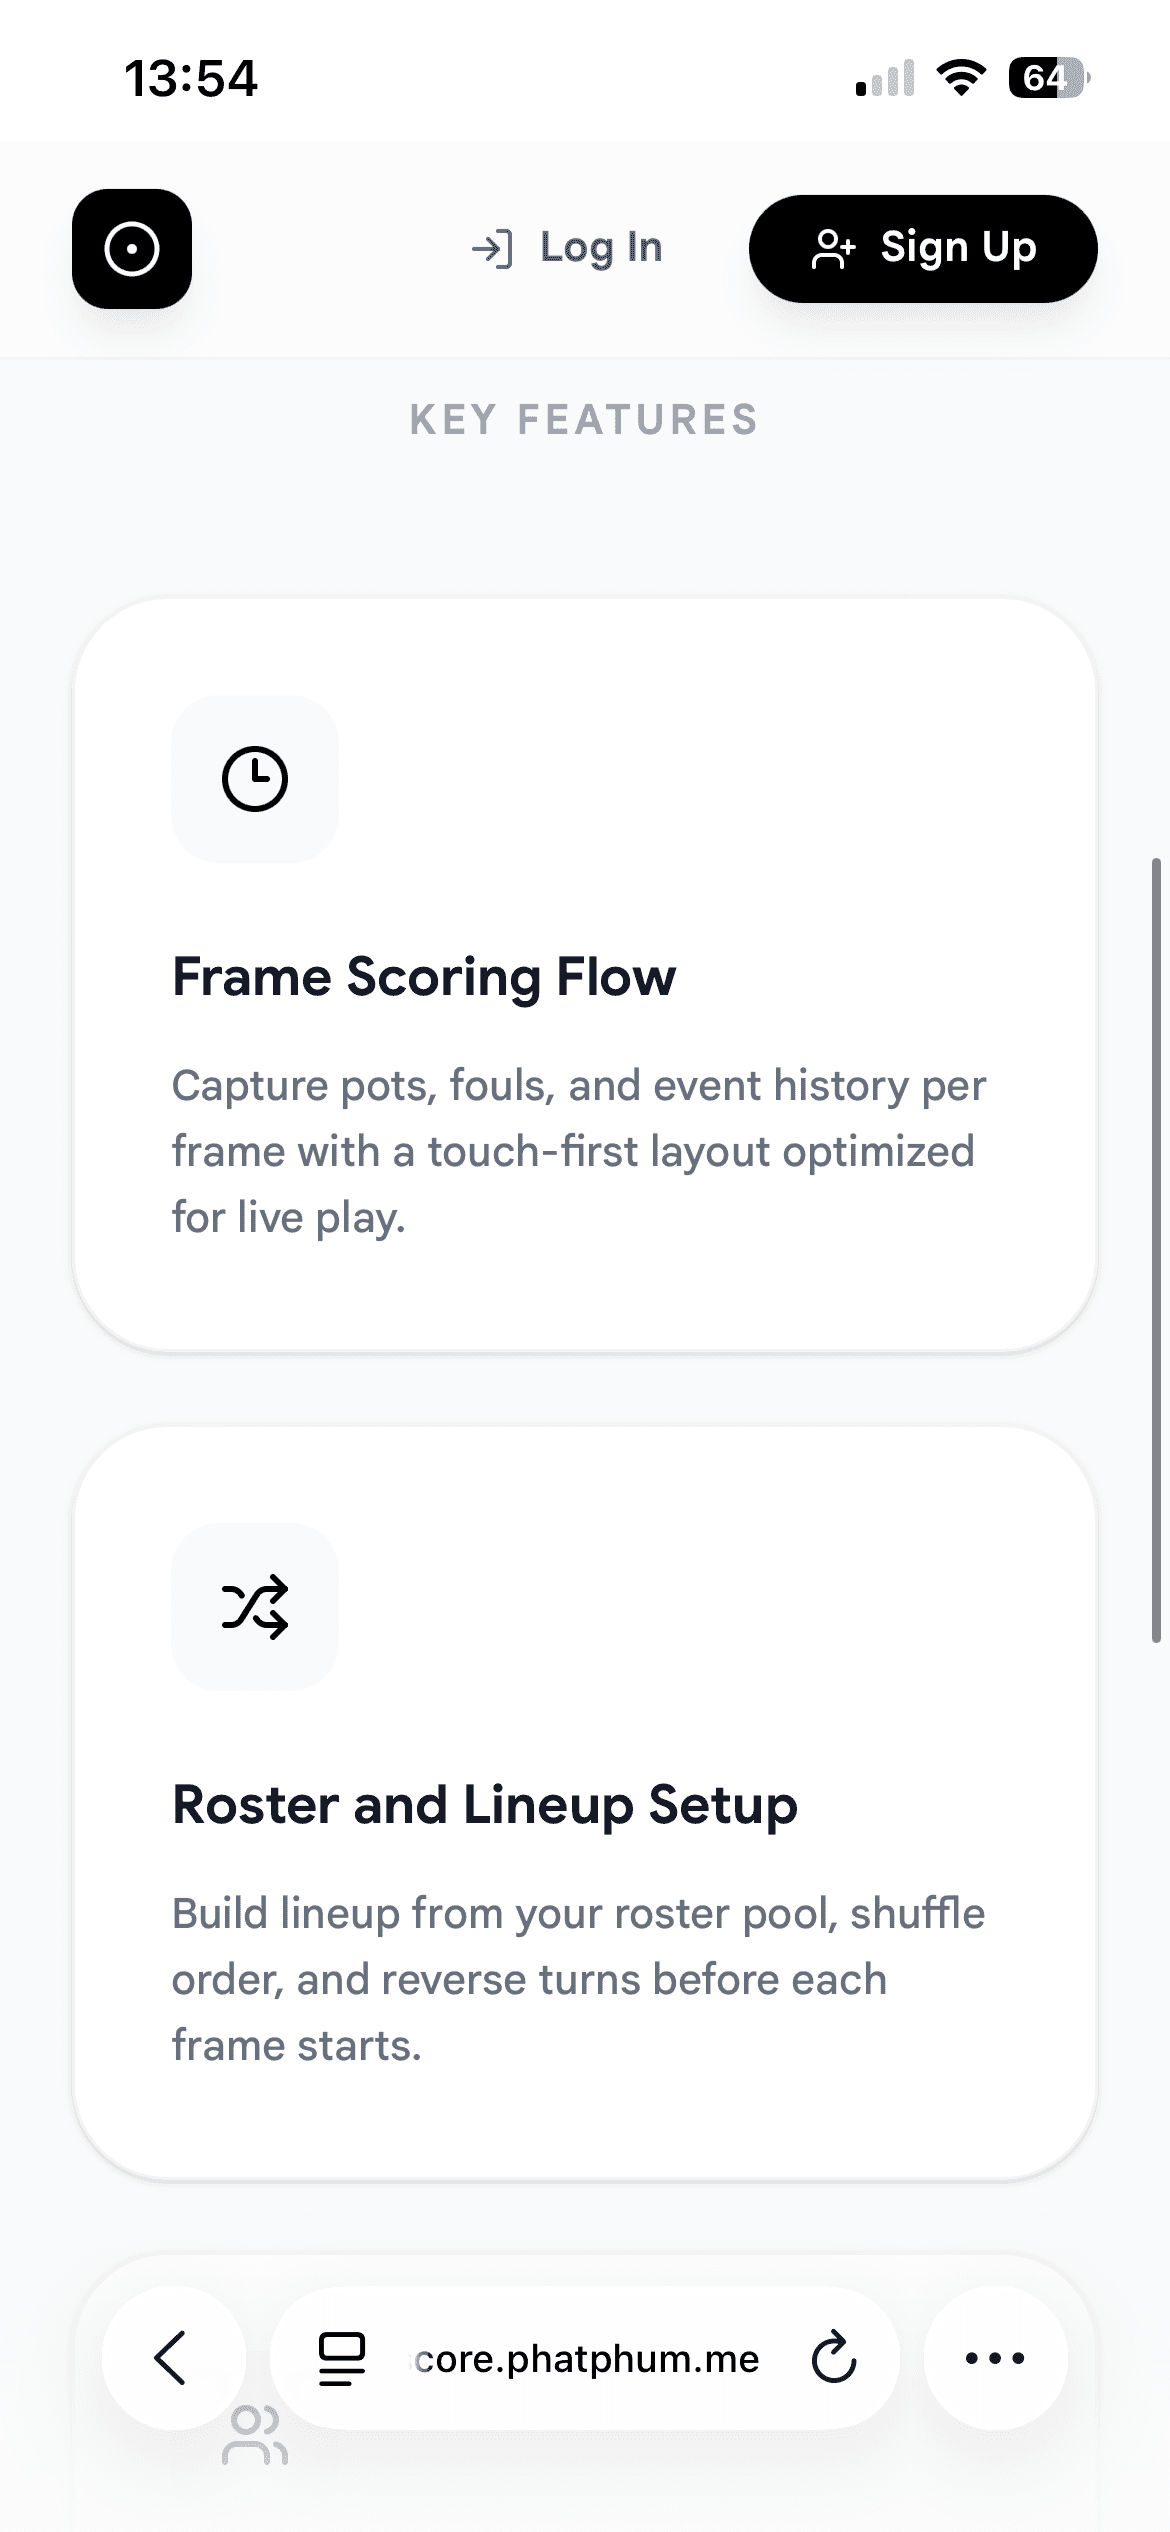Tap the 13:54 clock in status bar
Screen dimensions: 1170x2532
point(191,78)
